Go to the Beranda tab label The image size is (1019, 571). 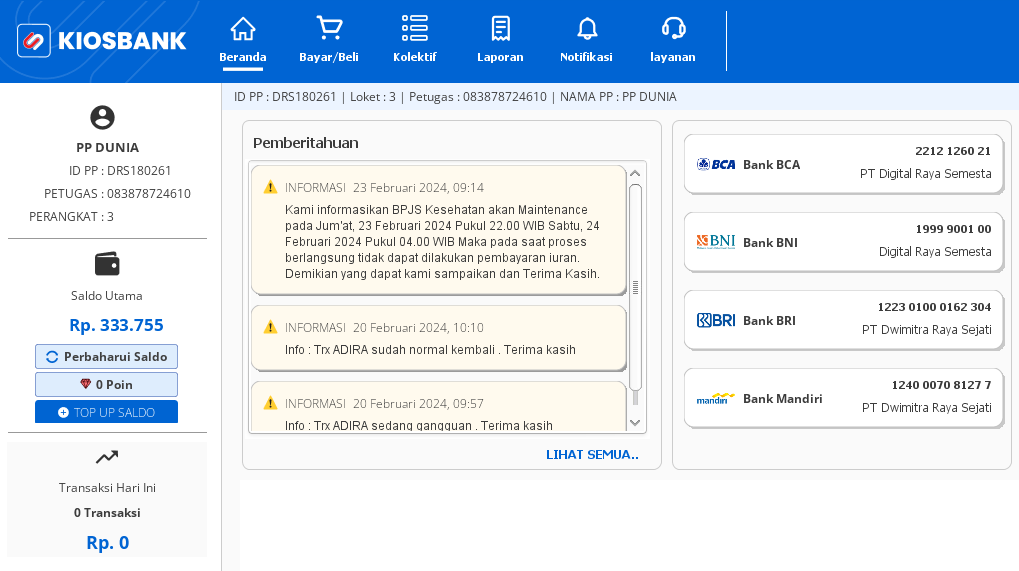point(242,57)
